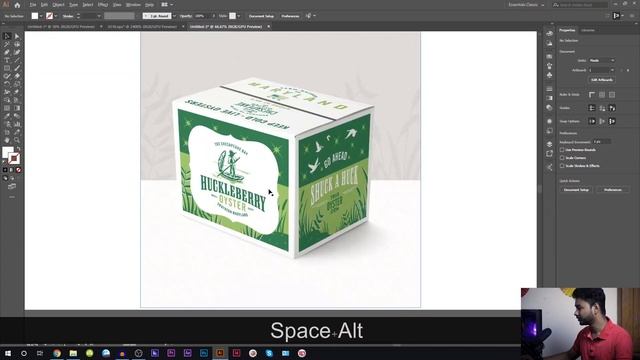Expand the stroke color dropdown arrow
Screen dimensions: 640x360
56,16
